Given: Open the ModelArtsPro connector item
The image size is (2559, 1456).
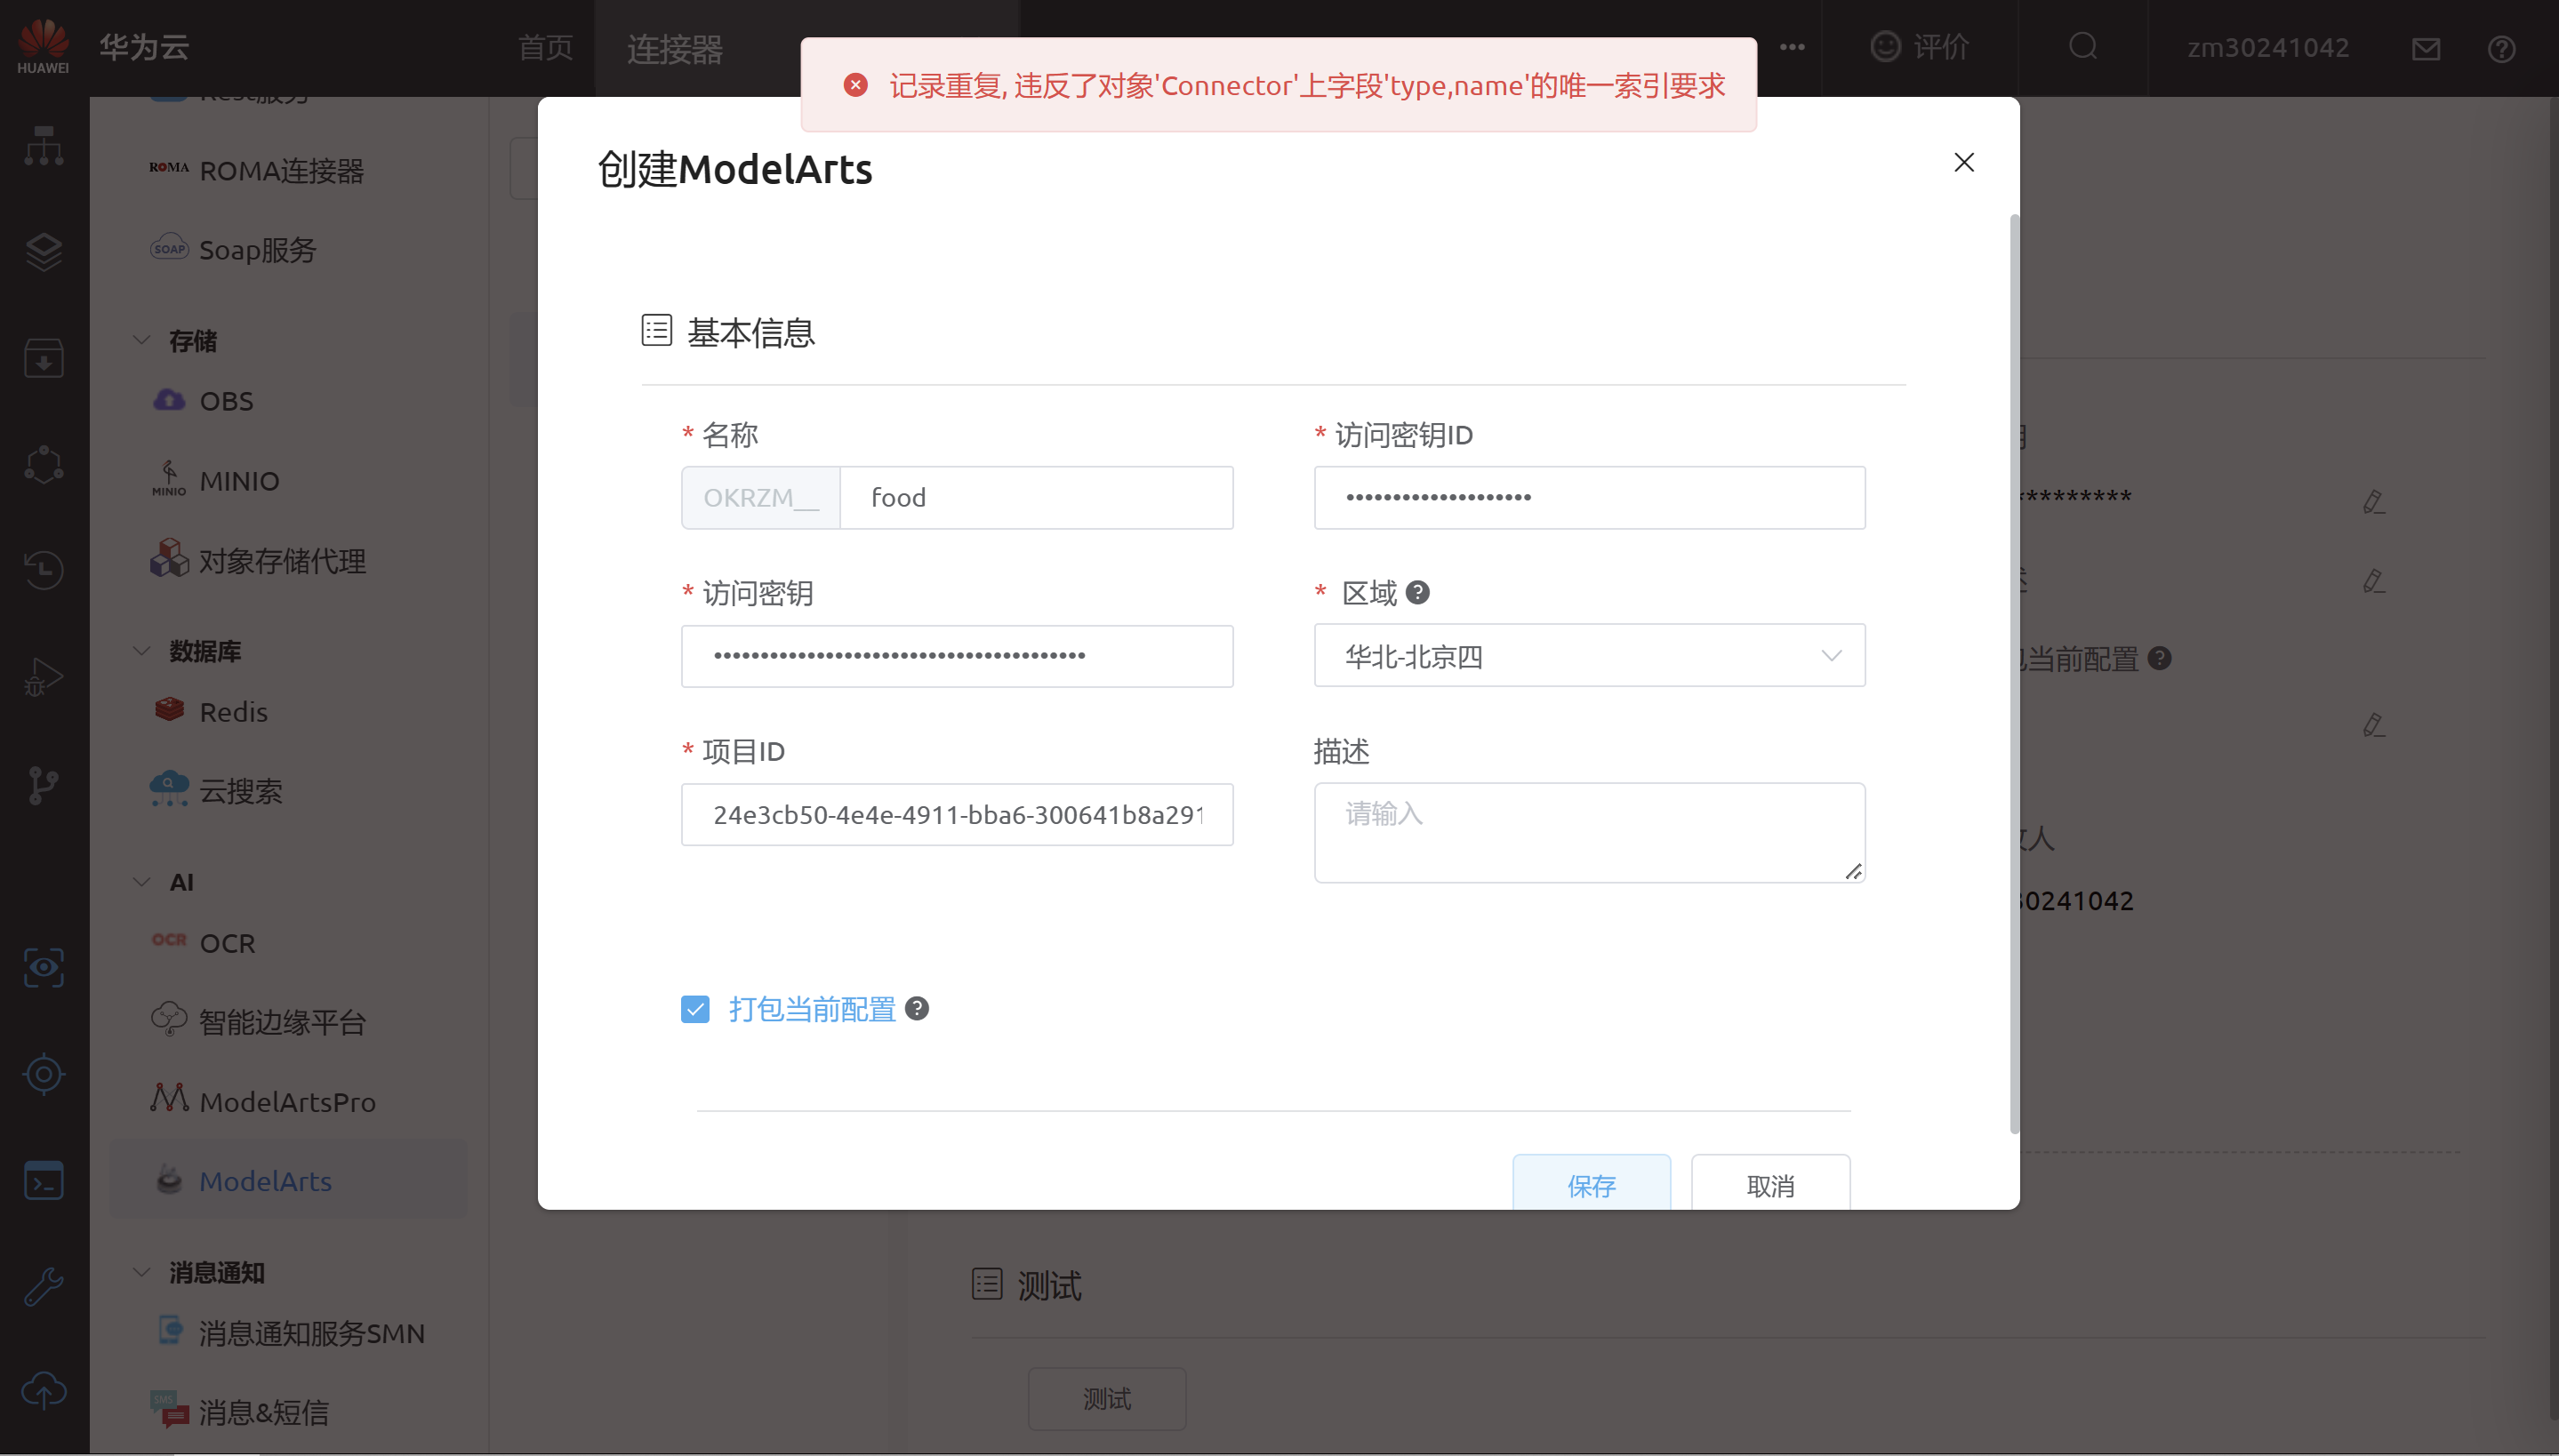Looking at the screenshot, I should pyautogui.click(x=287, y=1101).
